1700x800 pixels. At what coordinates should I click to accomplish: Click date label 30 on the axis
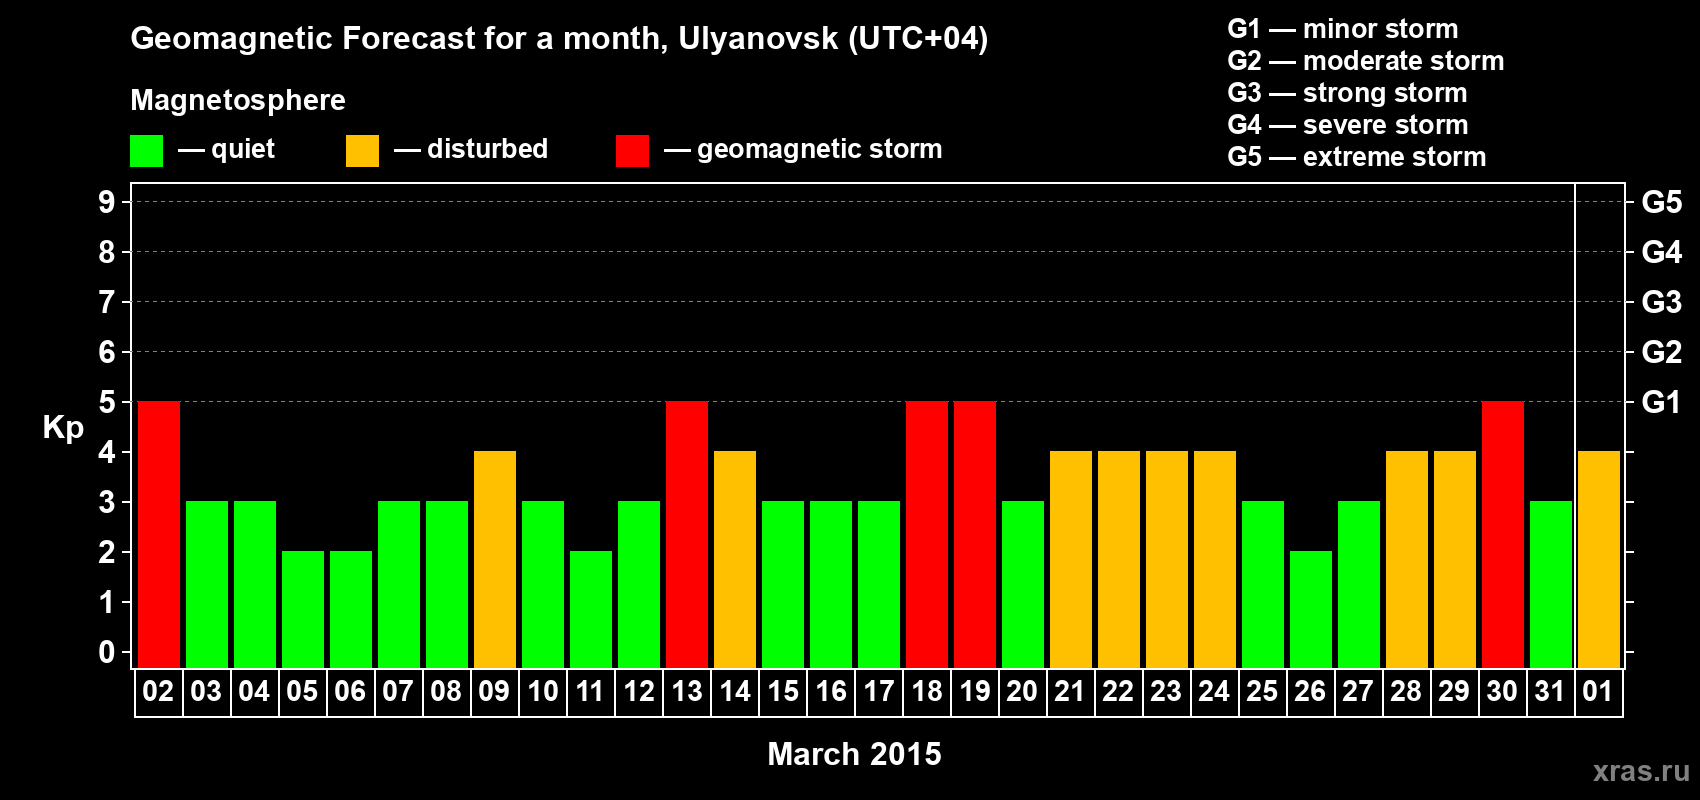(1502, 692)
